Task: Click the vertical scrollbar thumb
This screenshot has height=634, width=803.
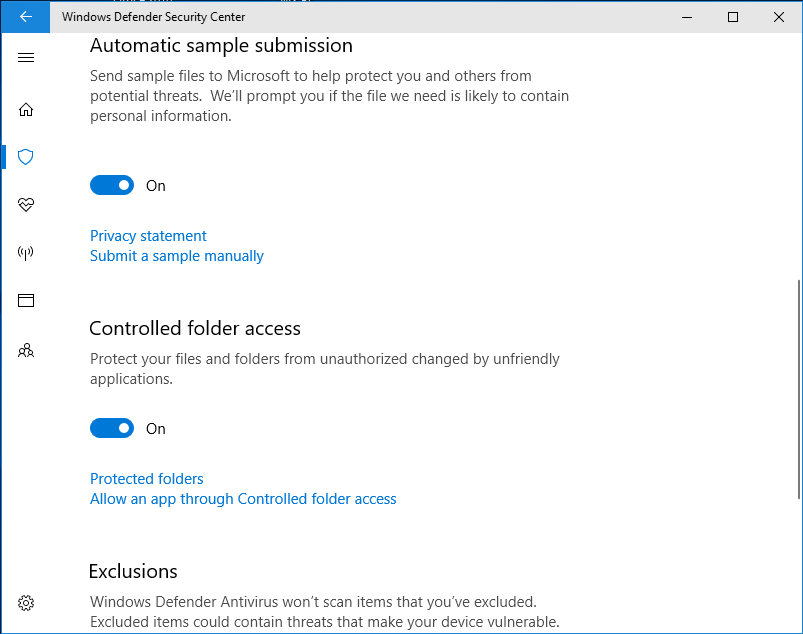Action: [799, 389]
